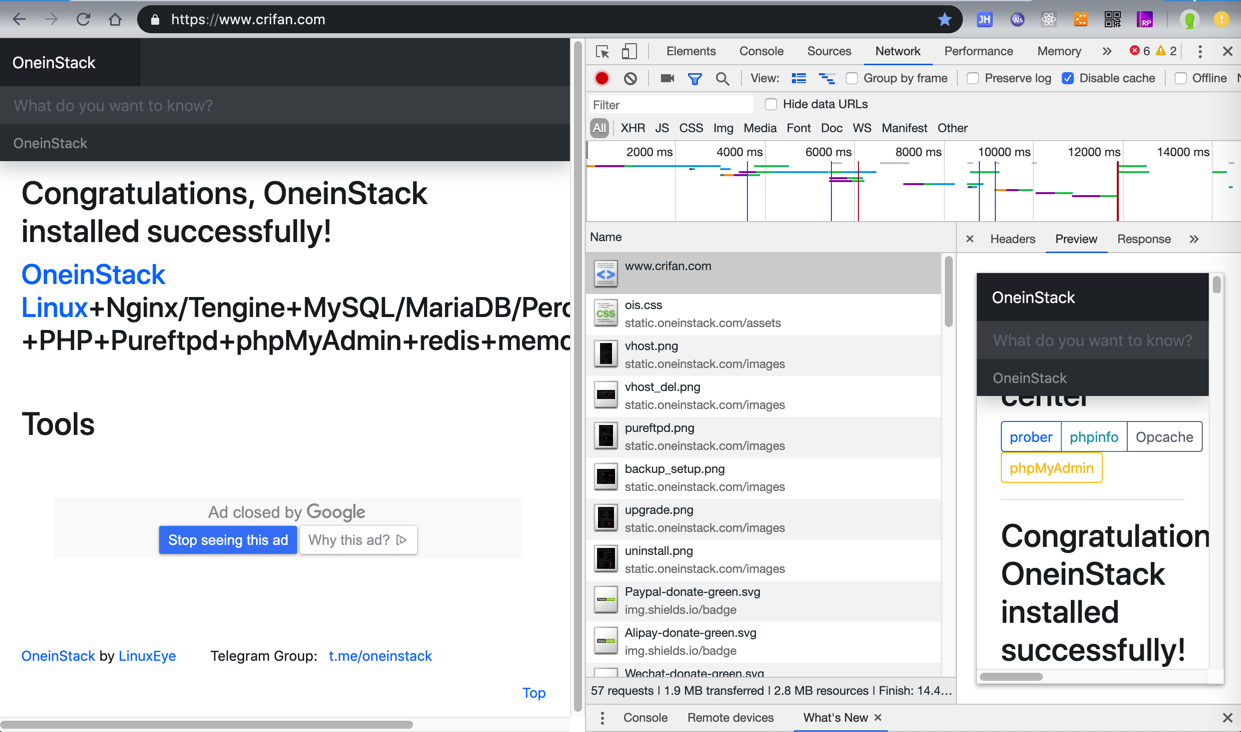Click the Why this ad? button

click(x=358, y=540)
